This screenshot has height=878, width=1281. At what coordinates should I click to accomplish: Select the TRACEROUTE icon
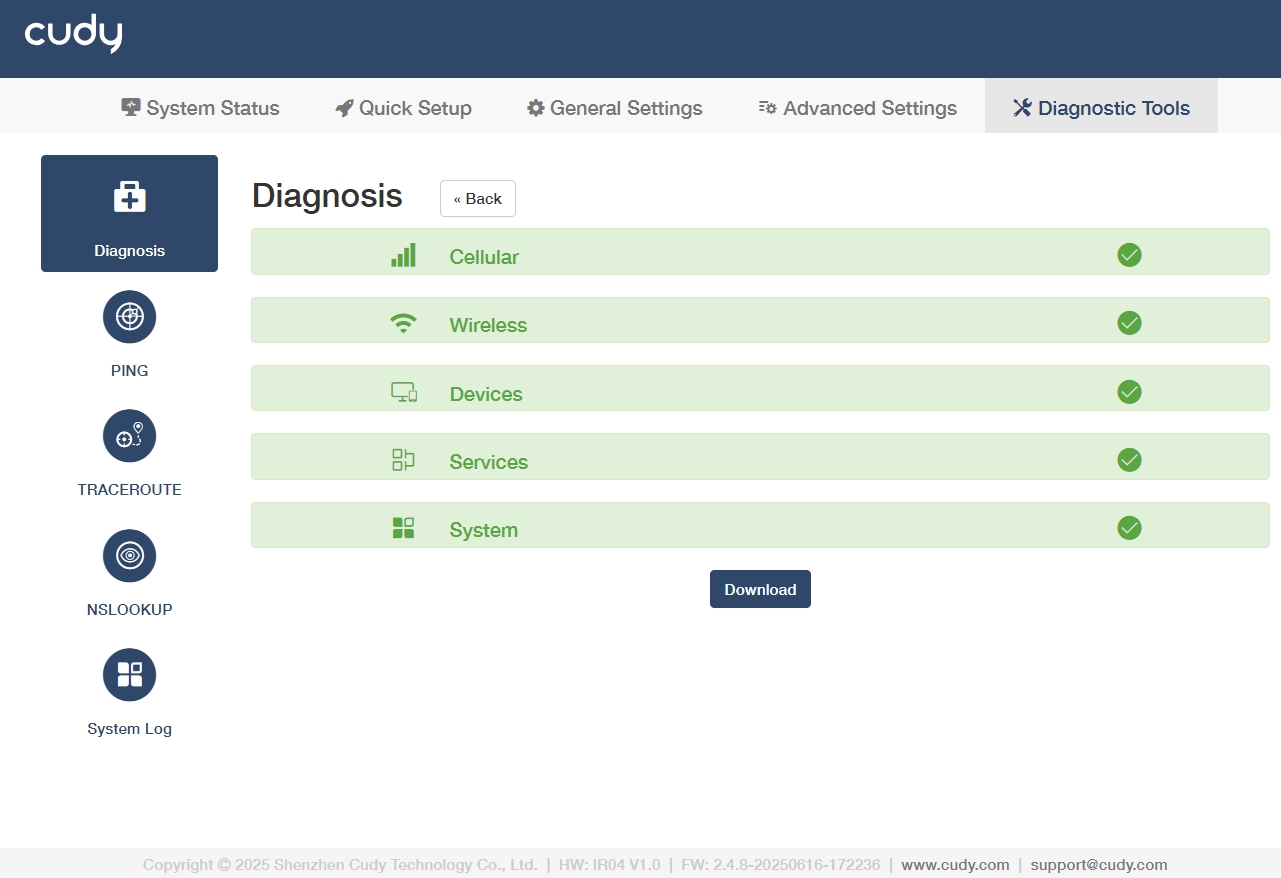129,436
